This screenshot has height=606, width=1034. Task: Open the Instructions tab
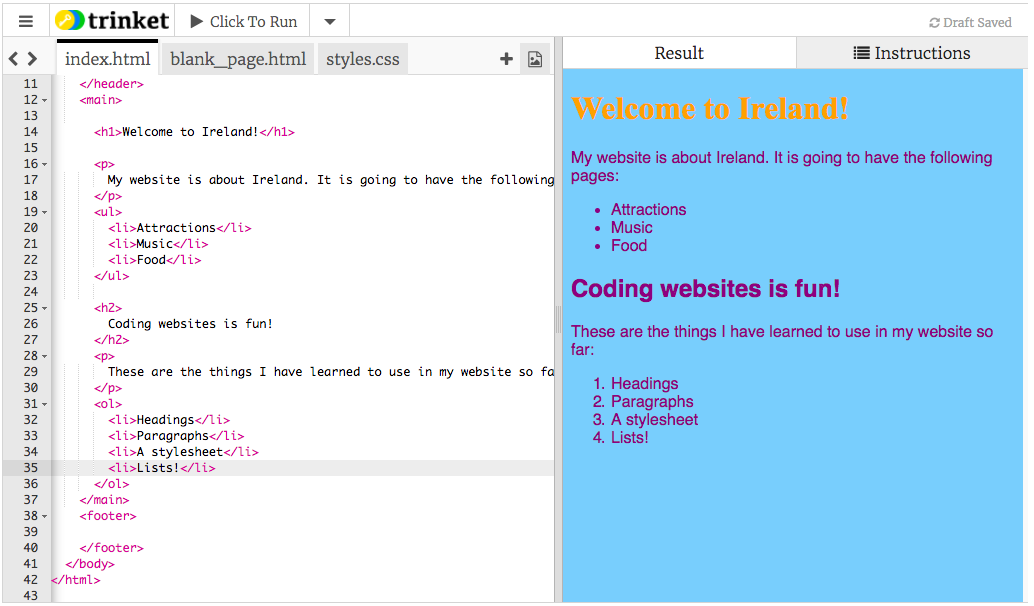[911, 53]
